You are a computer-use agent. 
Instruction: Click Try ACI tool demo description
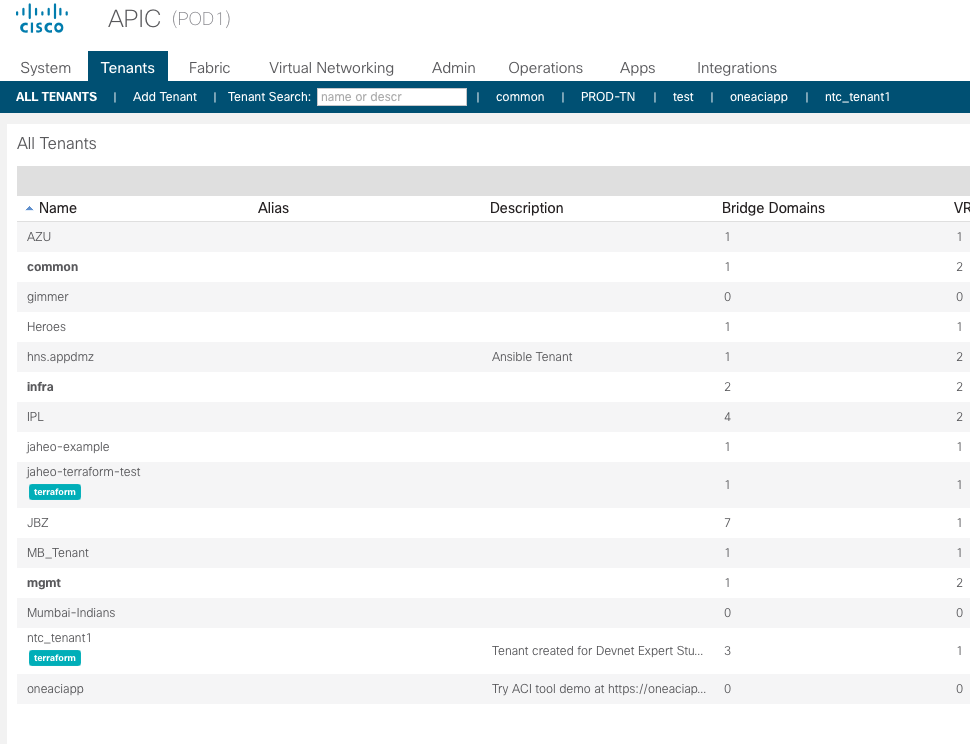599,689
